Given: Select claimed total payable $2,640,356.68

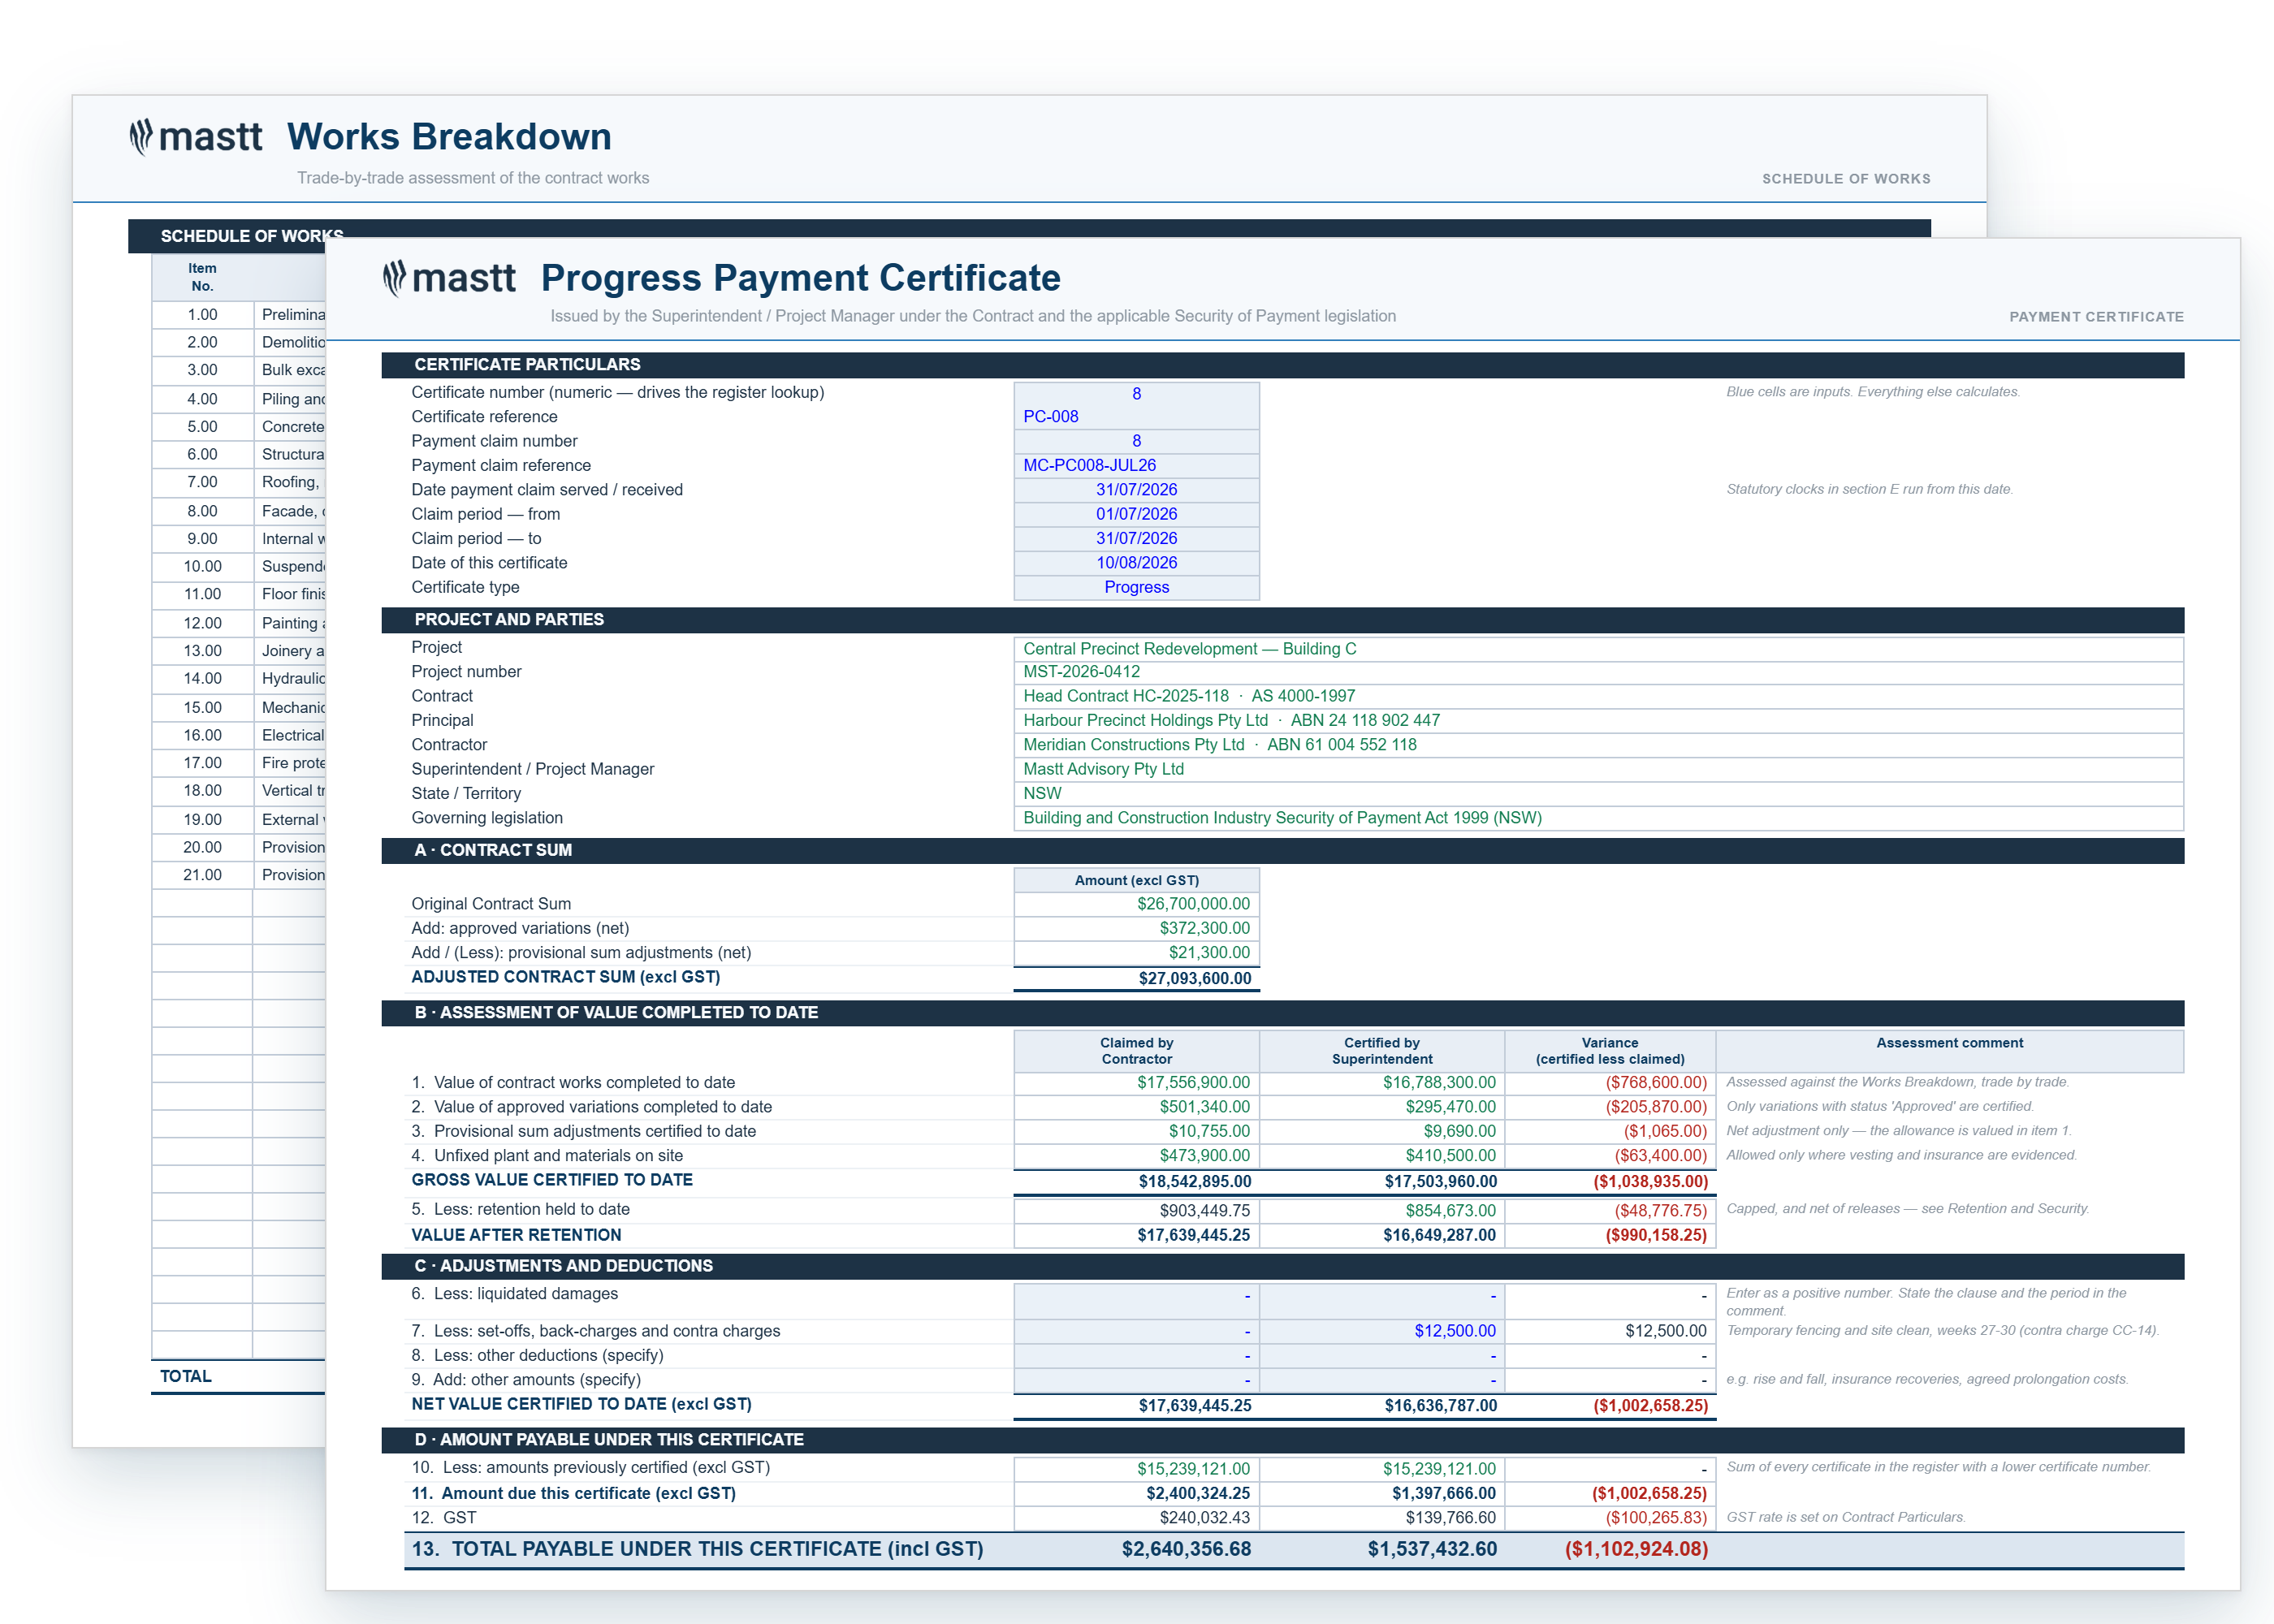Looking at the screenshot, I should point(1136,1550).
